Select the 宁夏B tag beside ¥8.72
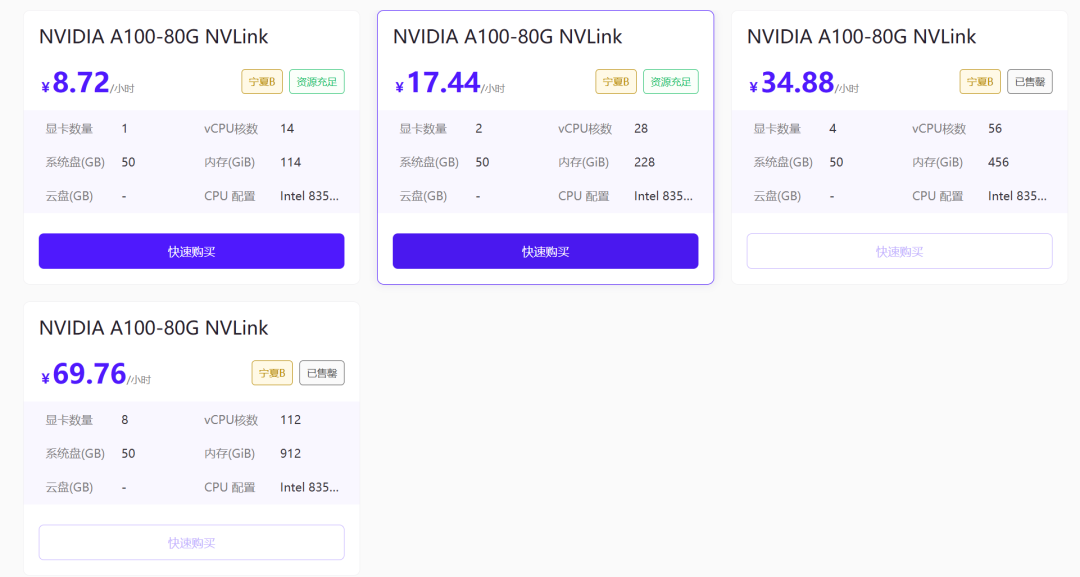 click(x=262, y=82)
